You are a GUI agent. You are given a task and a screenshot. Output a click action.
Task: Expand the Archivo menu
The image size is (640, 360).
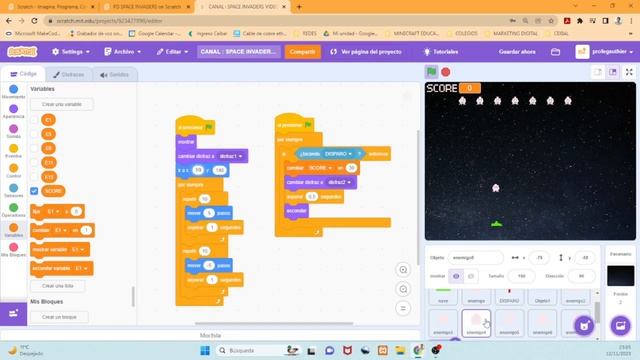[x=123, y=52]
